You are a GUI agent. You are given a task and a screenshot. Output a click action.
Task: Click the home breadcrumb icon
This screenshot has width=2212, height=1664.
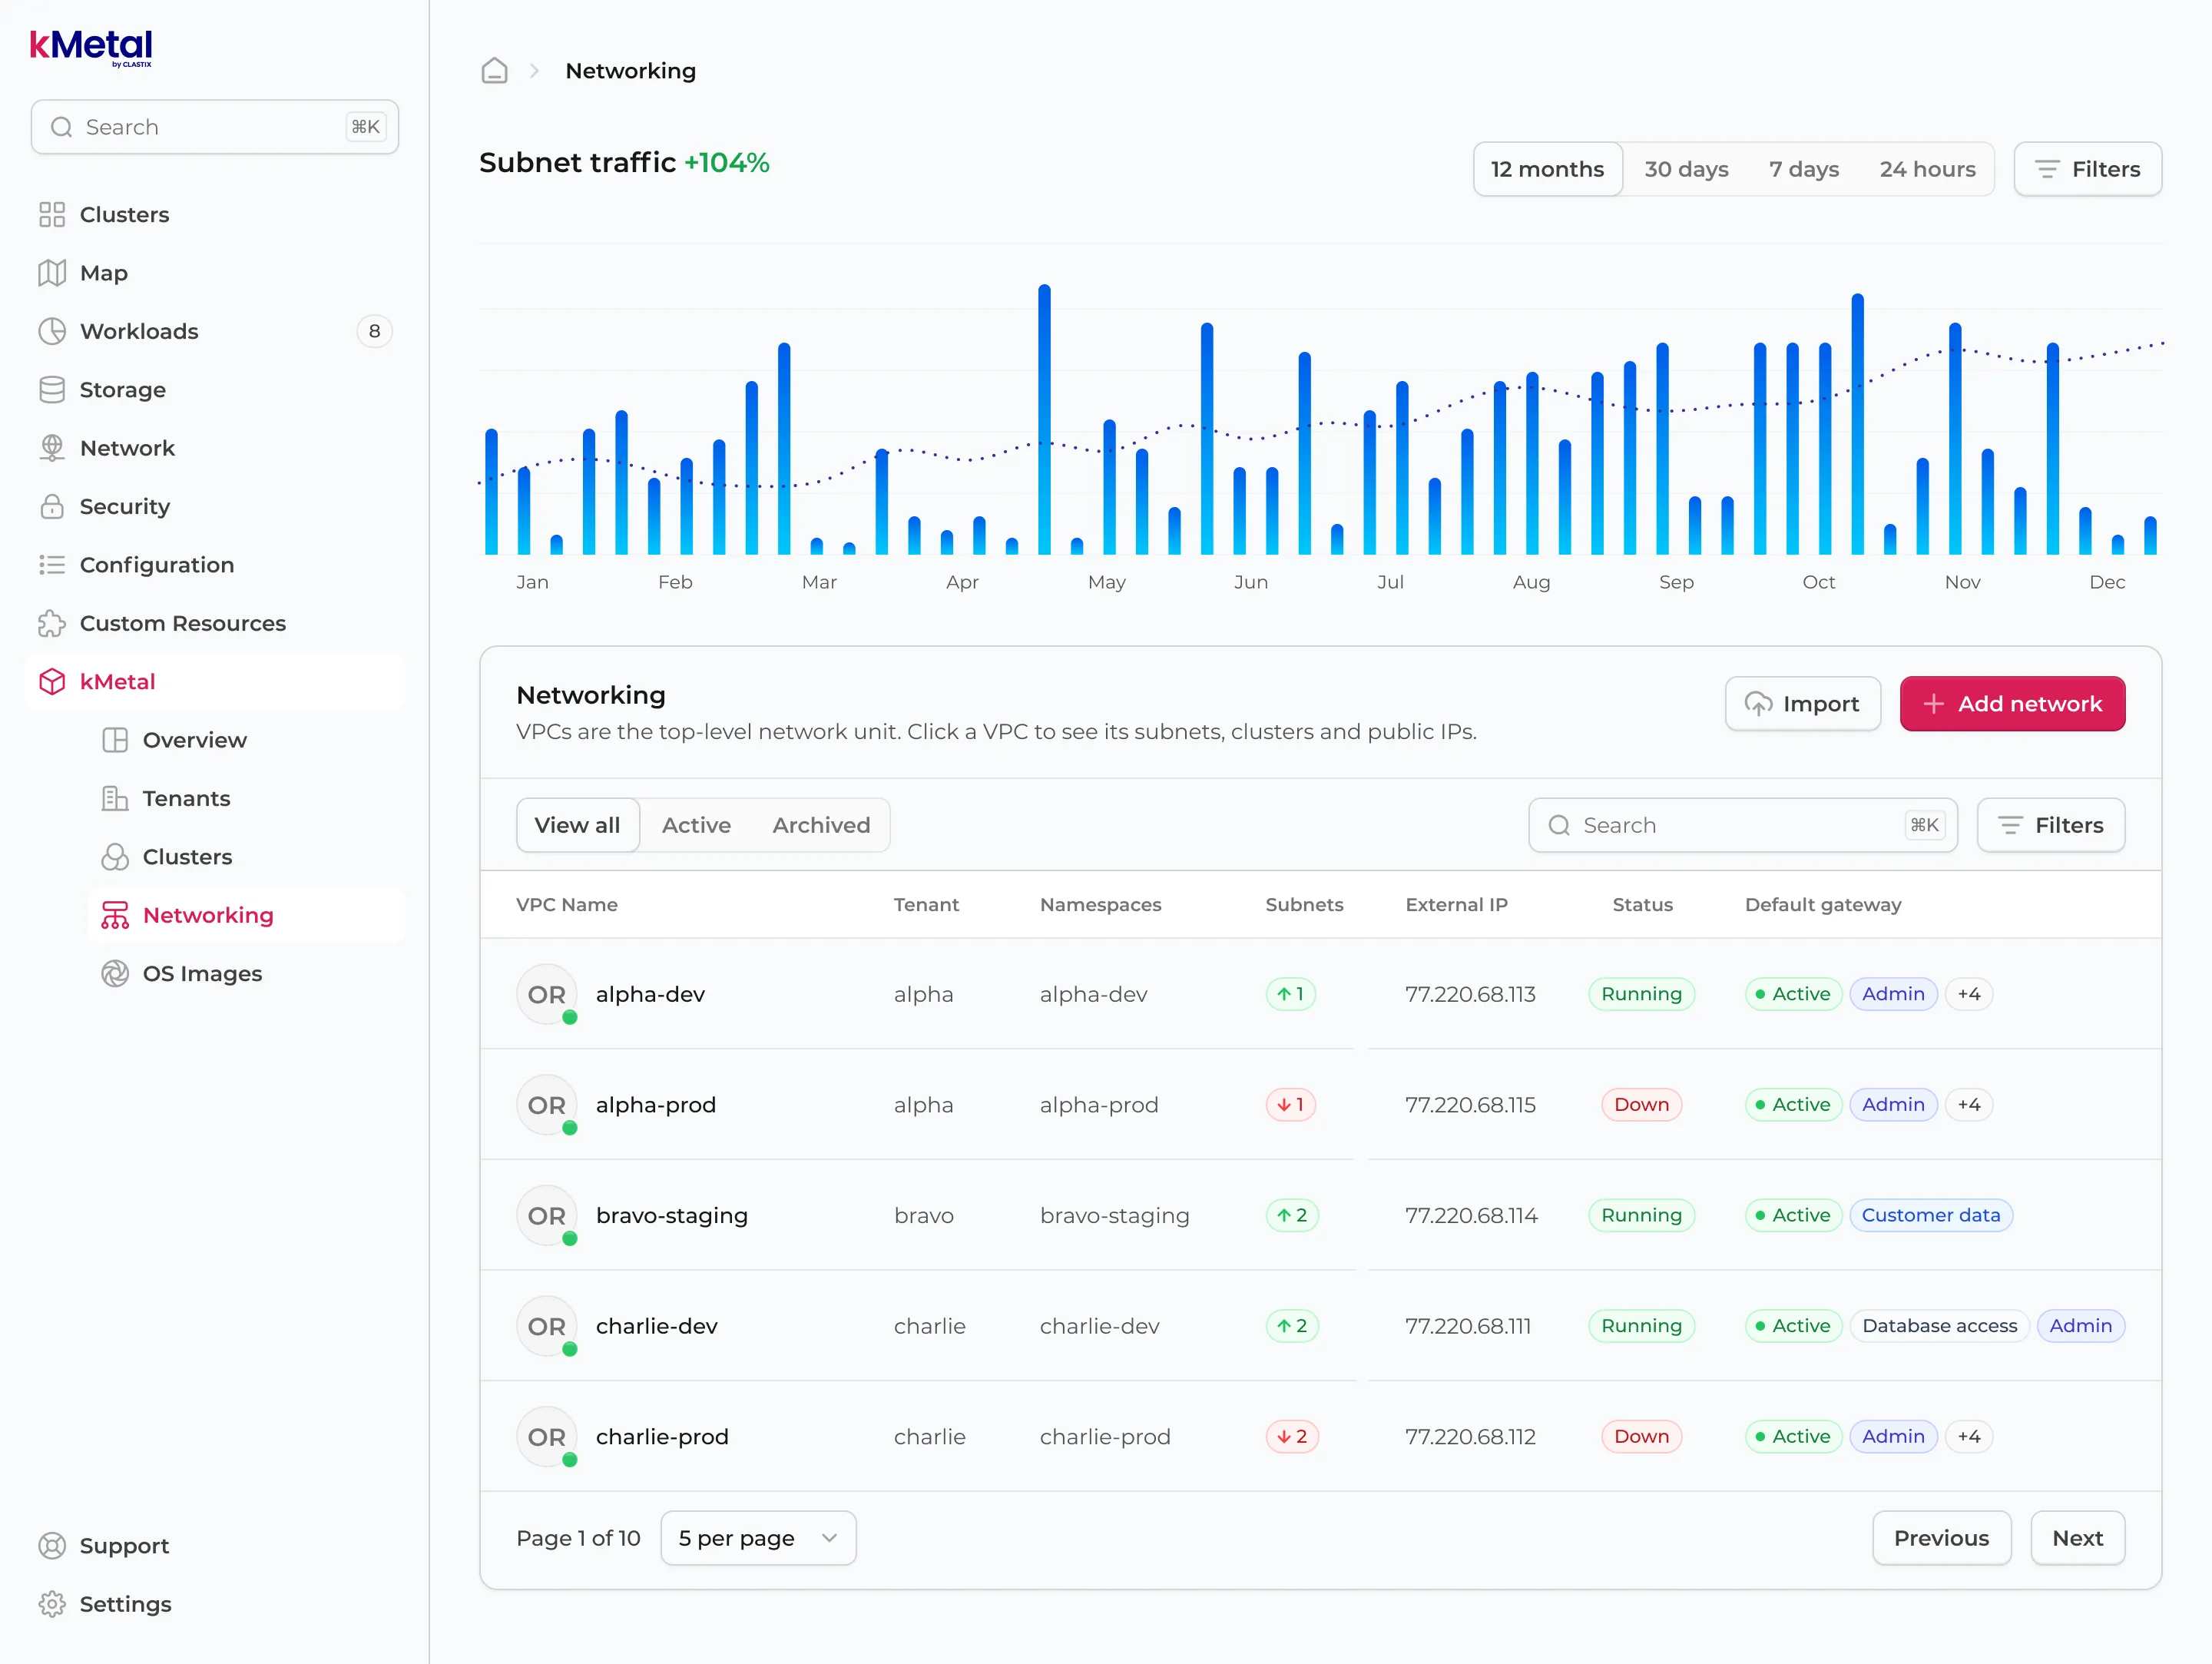pyautogui.click(x=494, y=71)
